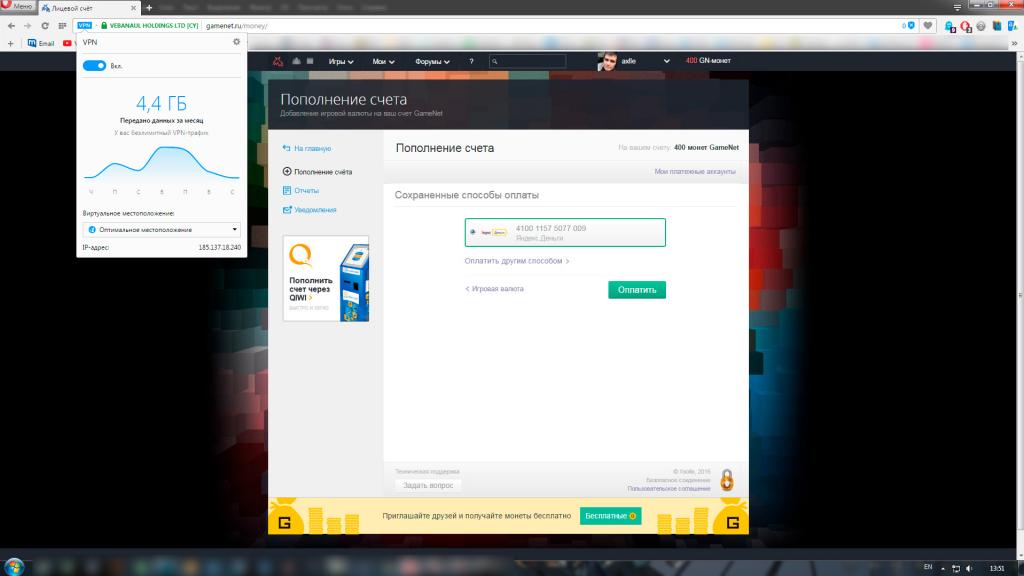The width and height of the screenshot is (1024, 576).
Task: Open the "Оптимальное местоположение" dropdown
Action: click(161, 229)
